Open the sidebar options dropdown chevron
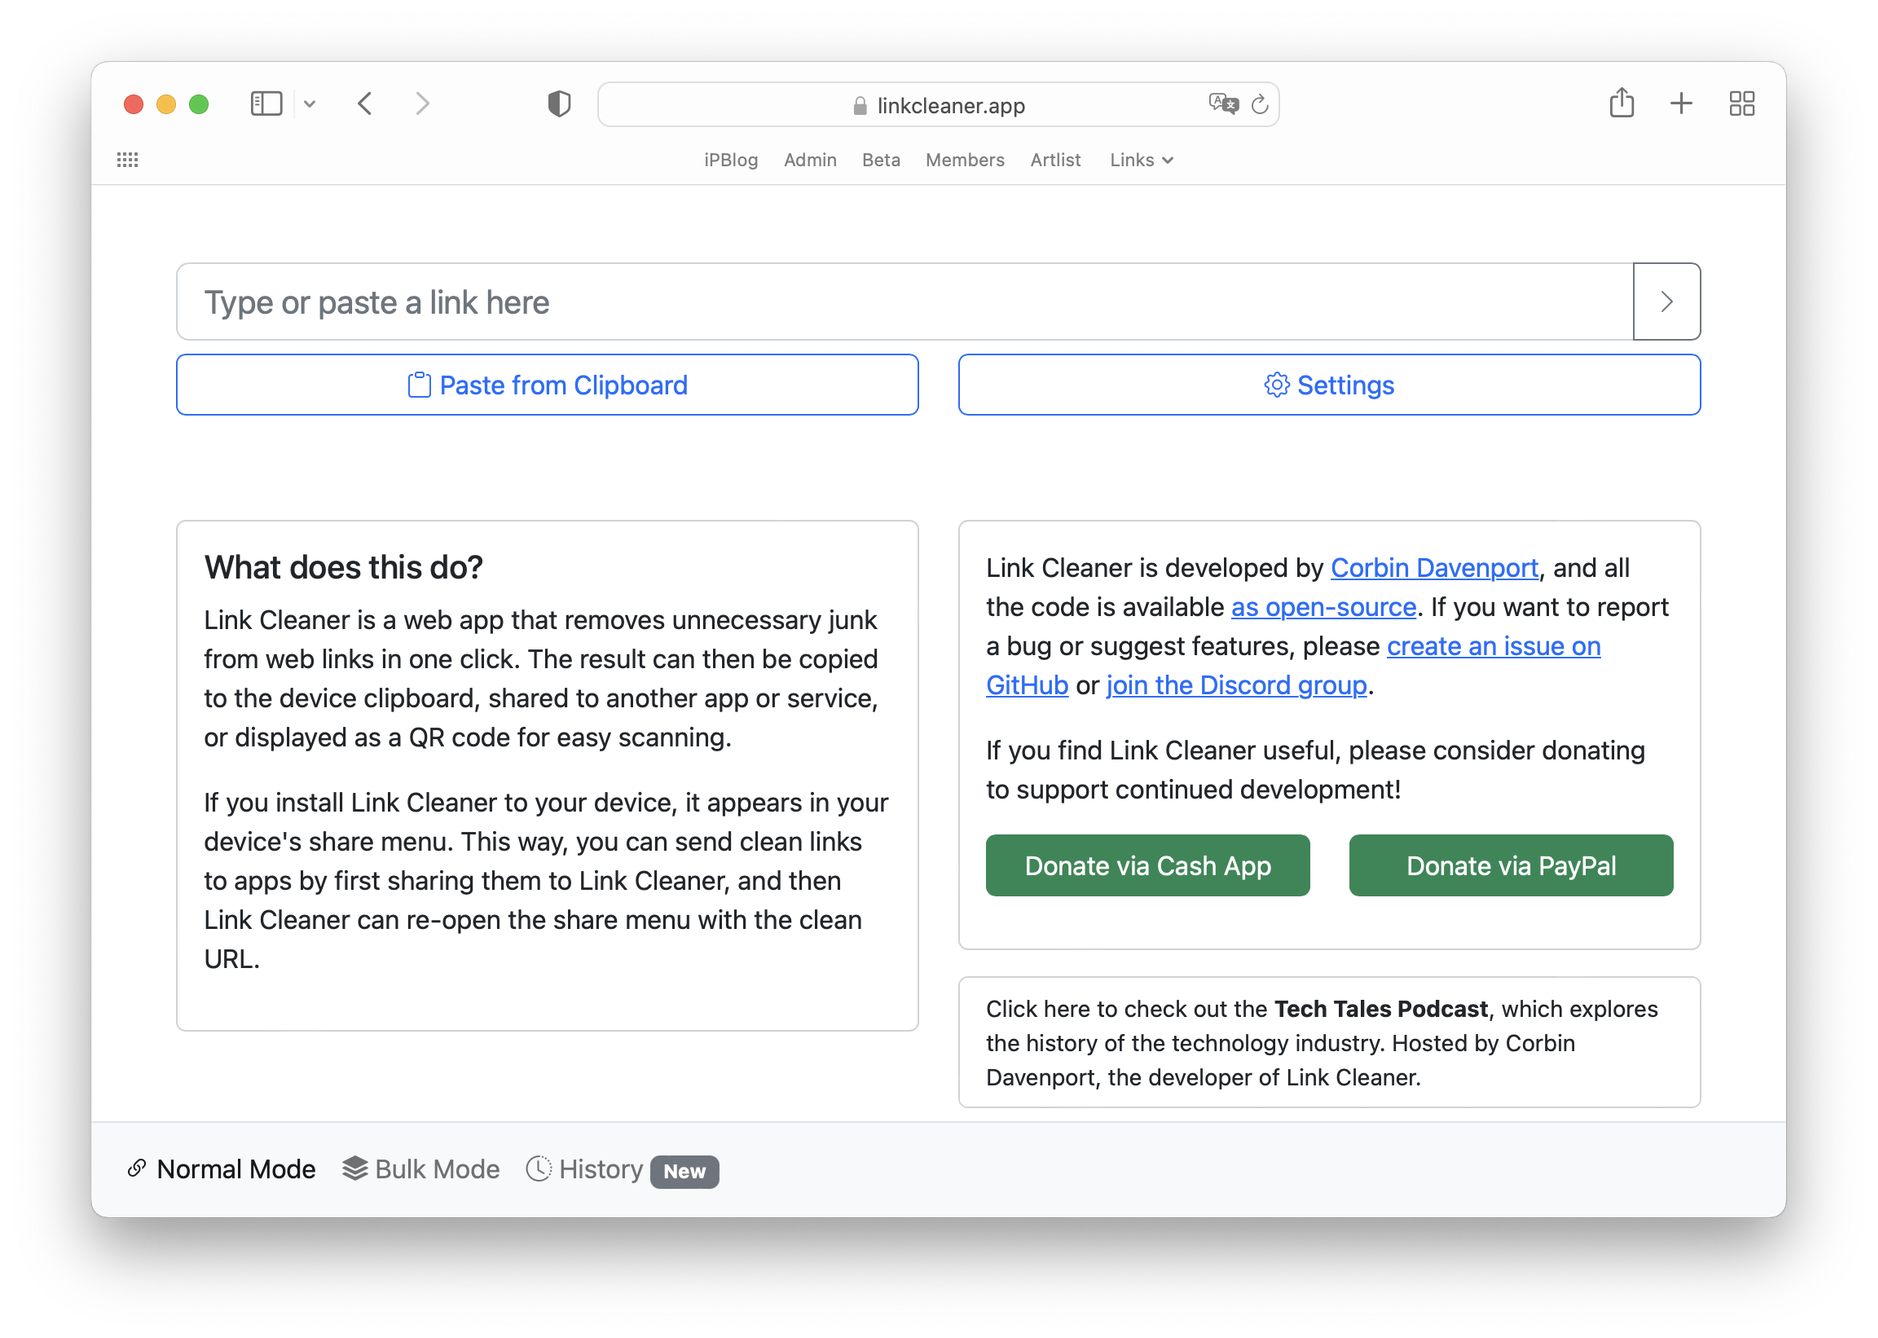 click(310, 104)
